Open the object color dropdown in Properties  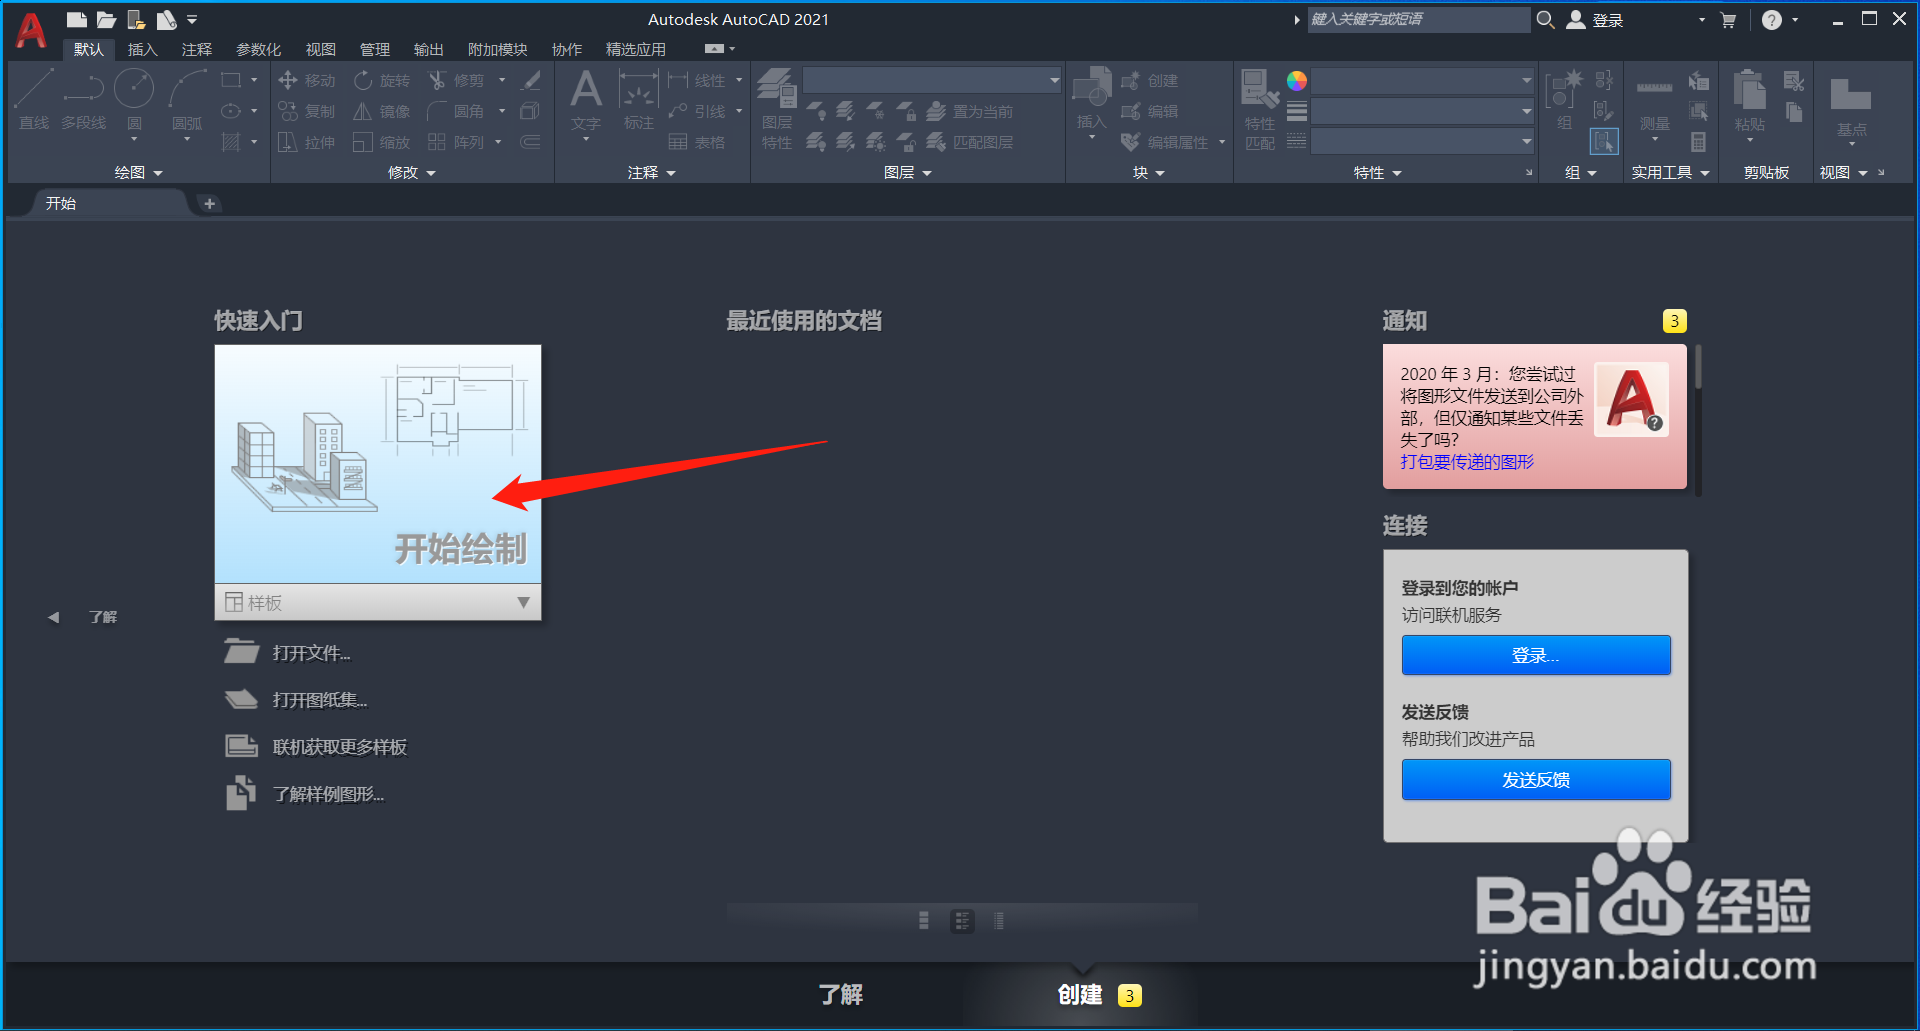pyautogui.click(x=1422, y=80)
